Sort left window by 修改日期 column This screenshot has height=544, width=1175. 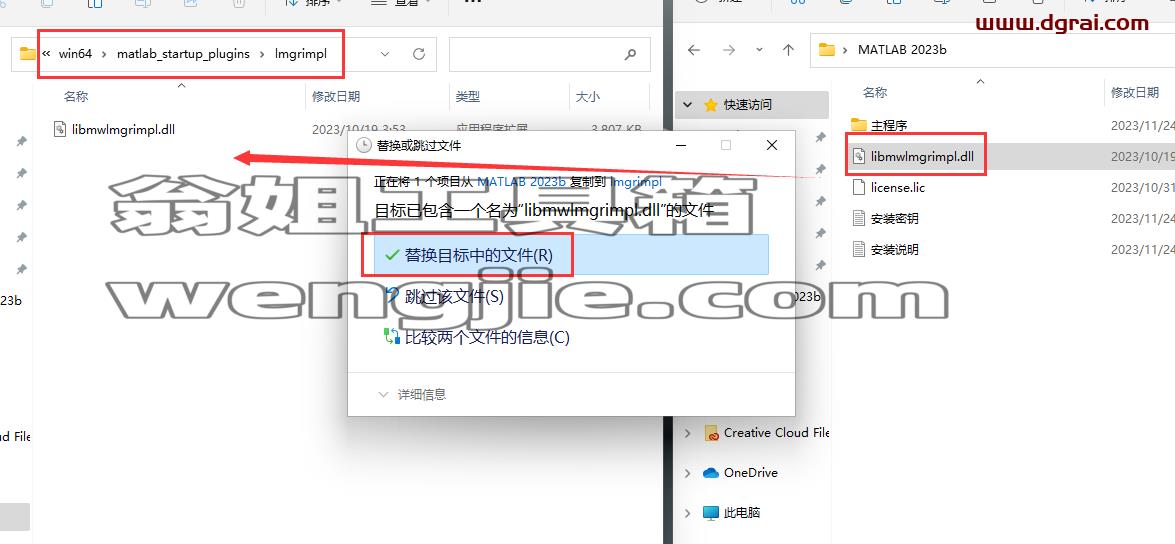tap(336, 97)
